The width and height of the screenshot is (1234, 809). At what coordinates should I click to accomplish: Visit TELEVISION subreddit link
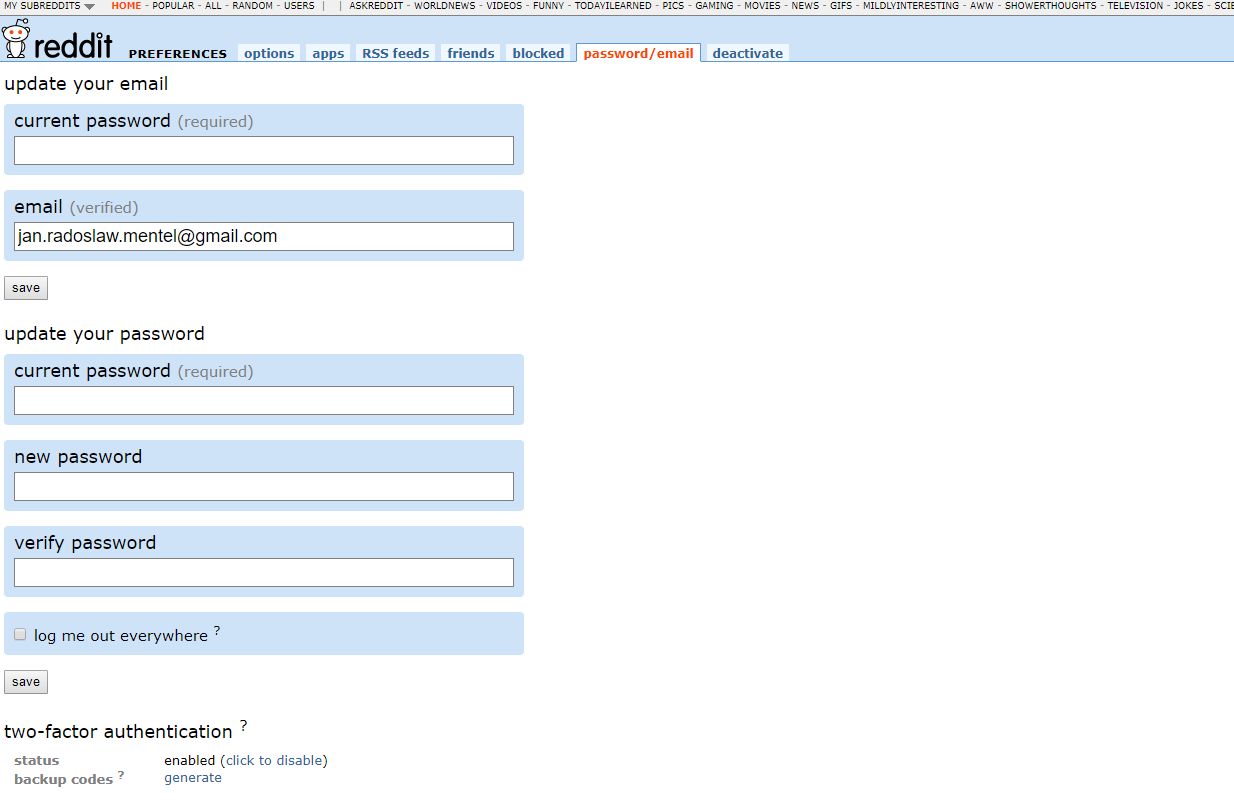click(x=1135, y=6)
